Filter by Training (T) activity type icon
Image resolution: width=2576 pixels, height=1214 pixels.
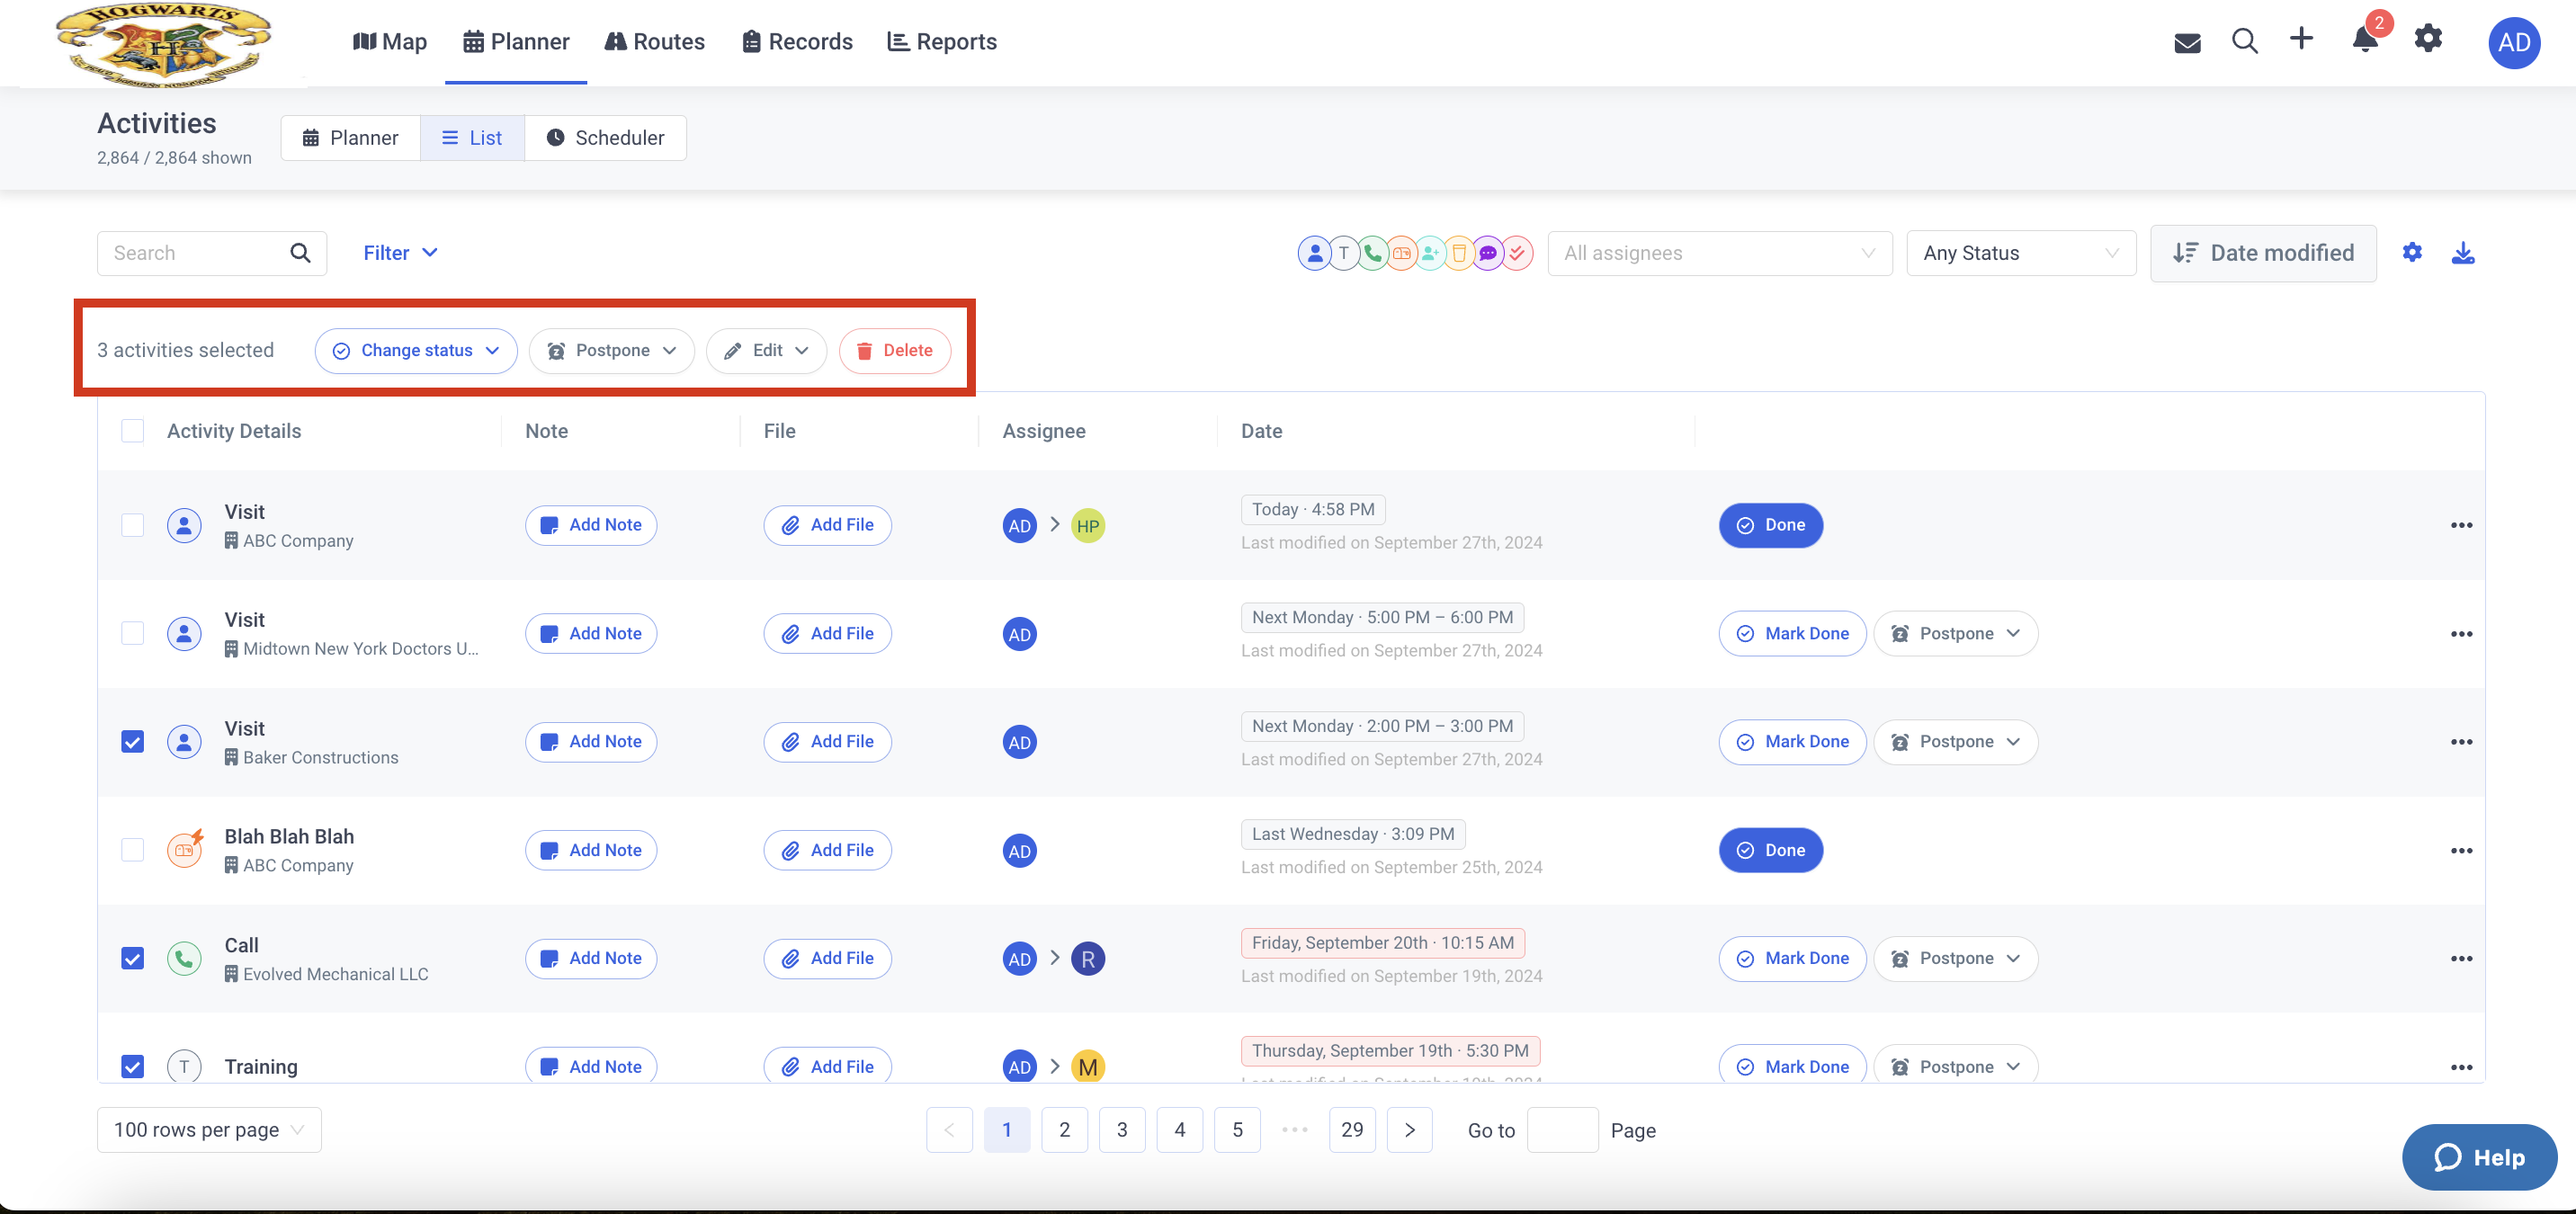click(1344, 254)
